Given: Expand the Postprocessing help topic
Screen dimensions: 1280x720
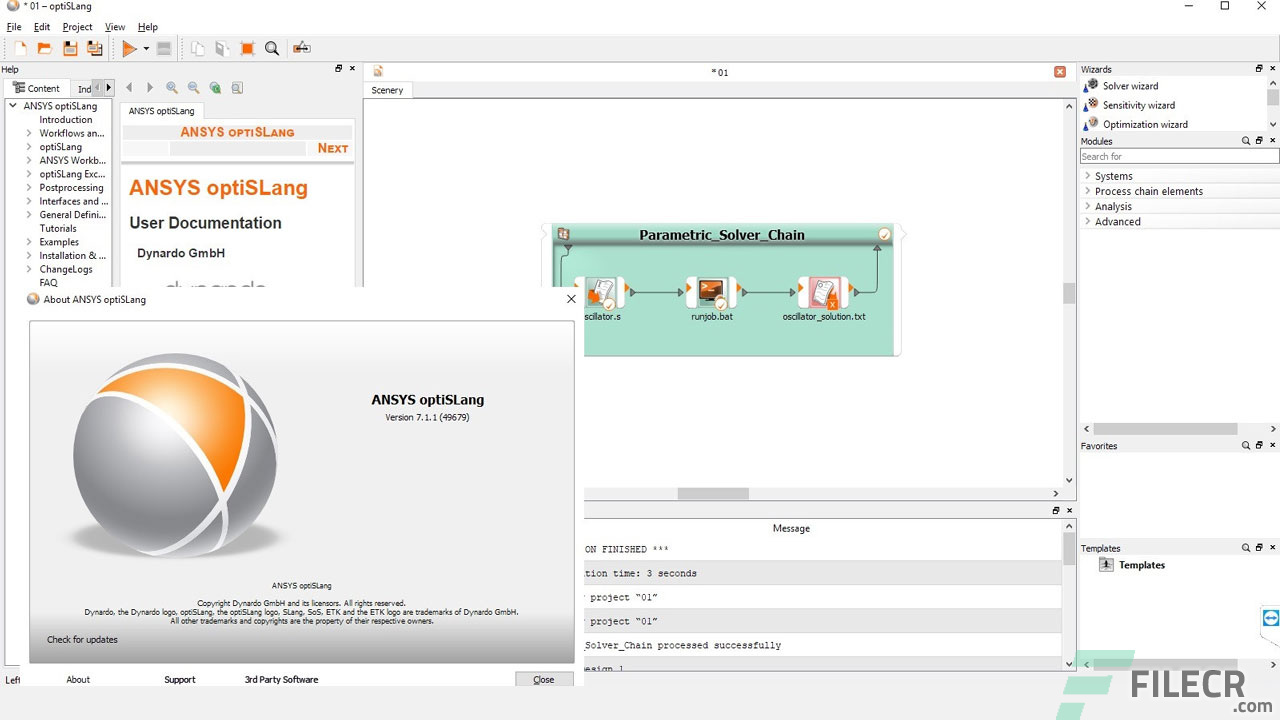Looking at the screenshot, I should tap(29, 188).
